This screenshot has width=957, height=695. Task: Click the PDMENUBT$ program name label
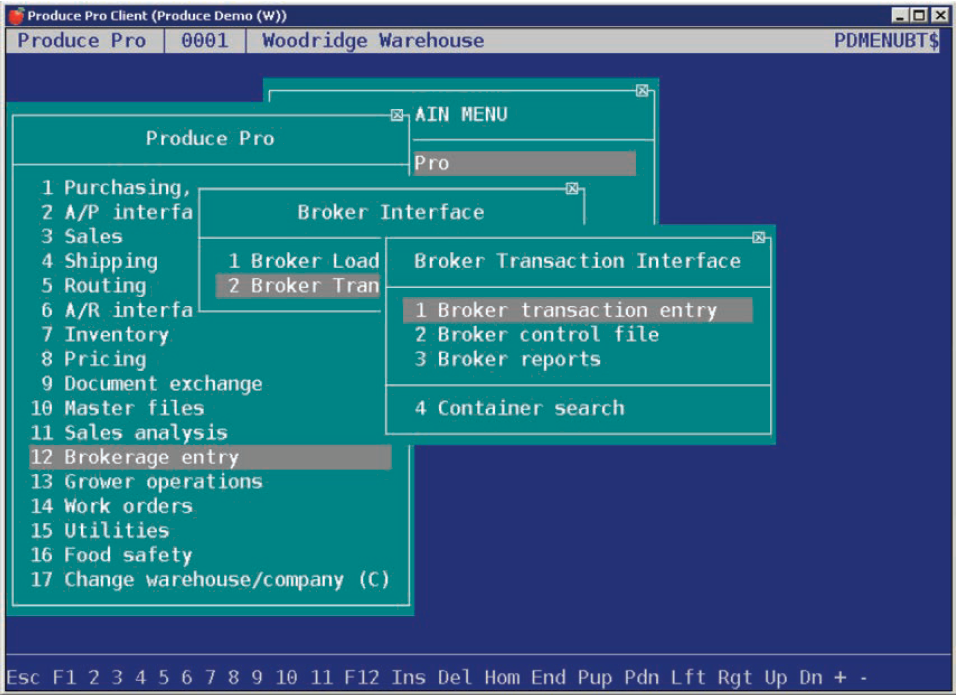coord(886,40)
